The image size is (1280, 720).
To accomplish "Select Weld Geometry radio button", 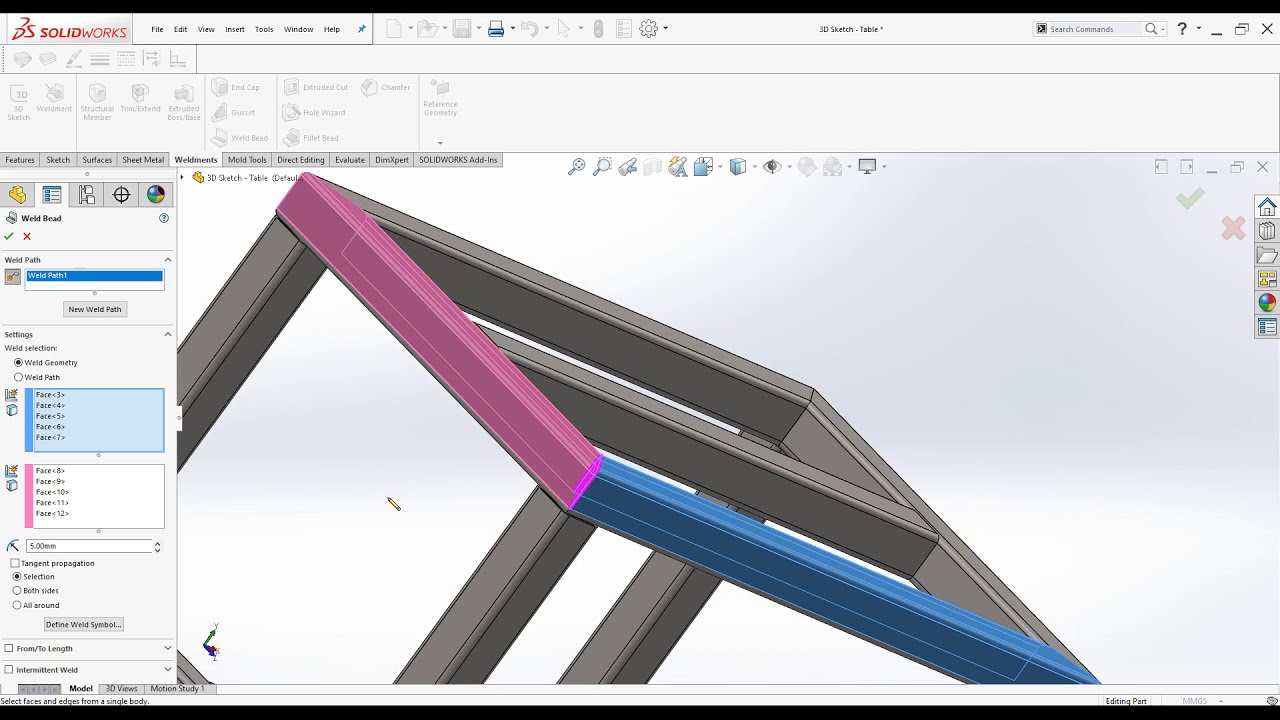I will point(18,362).
